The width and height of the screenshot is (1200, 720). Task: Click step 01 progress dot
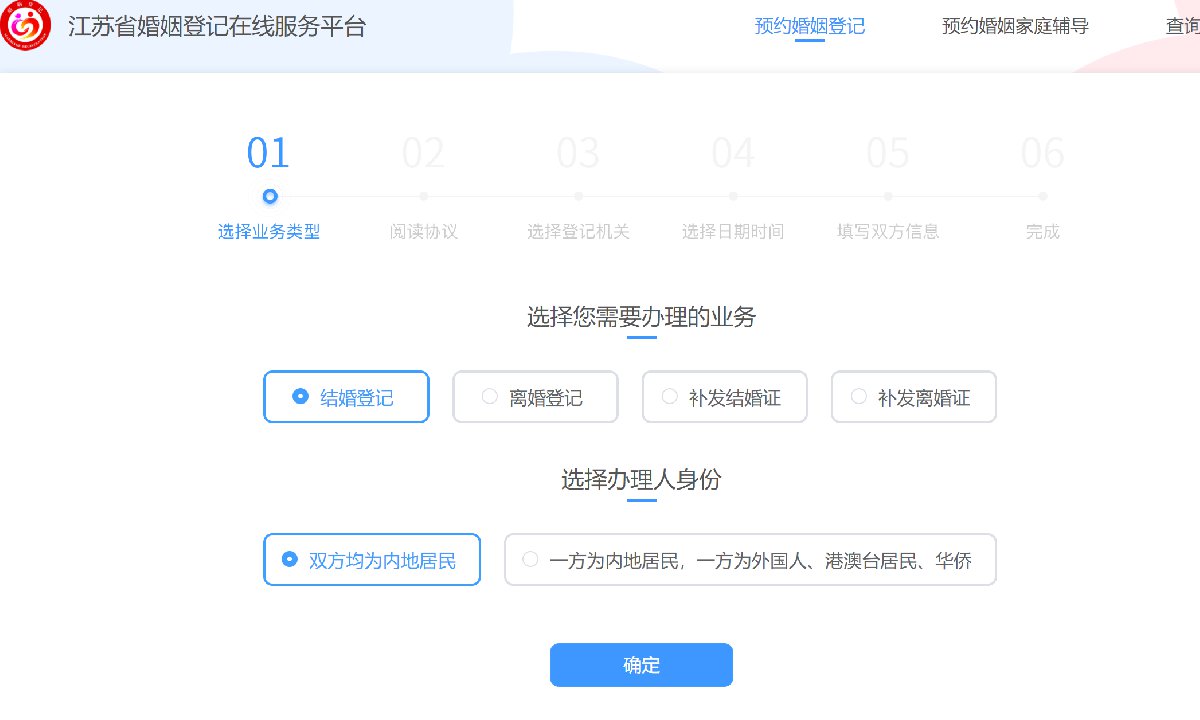coord(269,196)
